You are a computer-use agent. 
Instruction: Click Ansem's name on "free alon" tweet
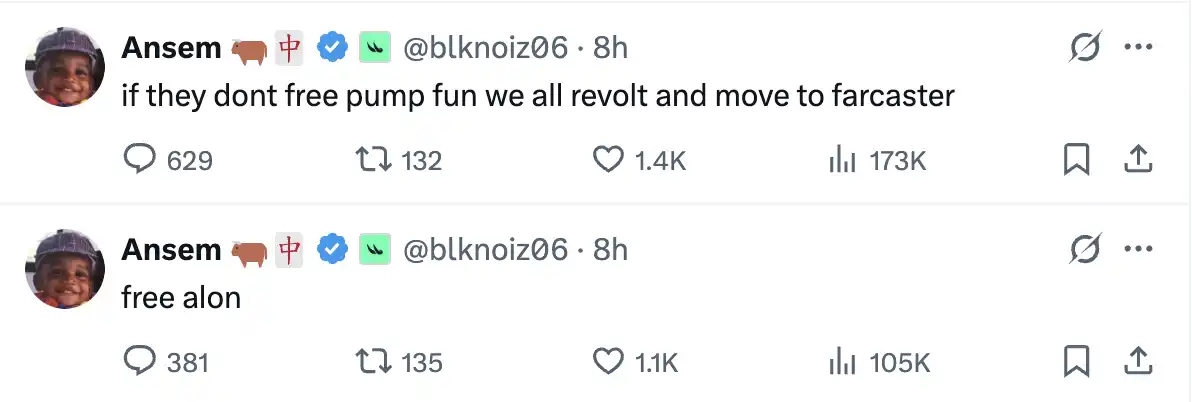(x=171, y=249)
